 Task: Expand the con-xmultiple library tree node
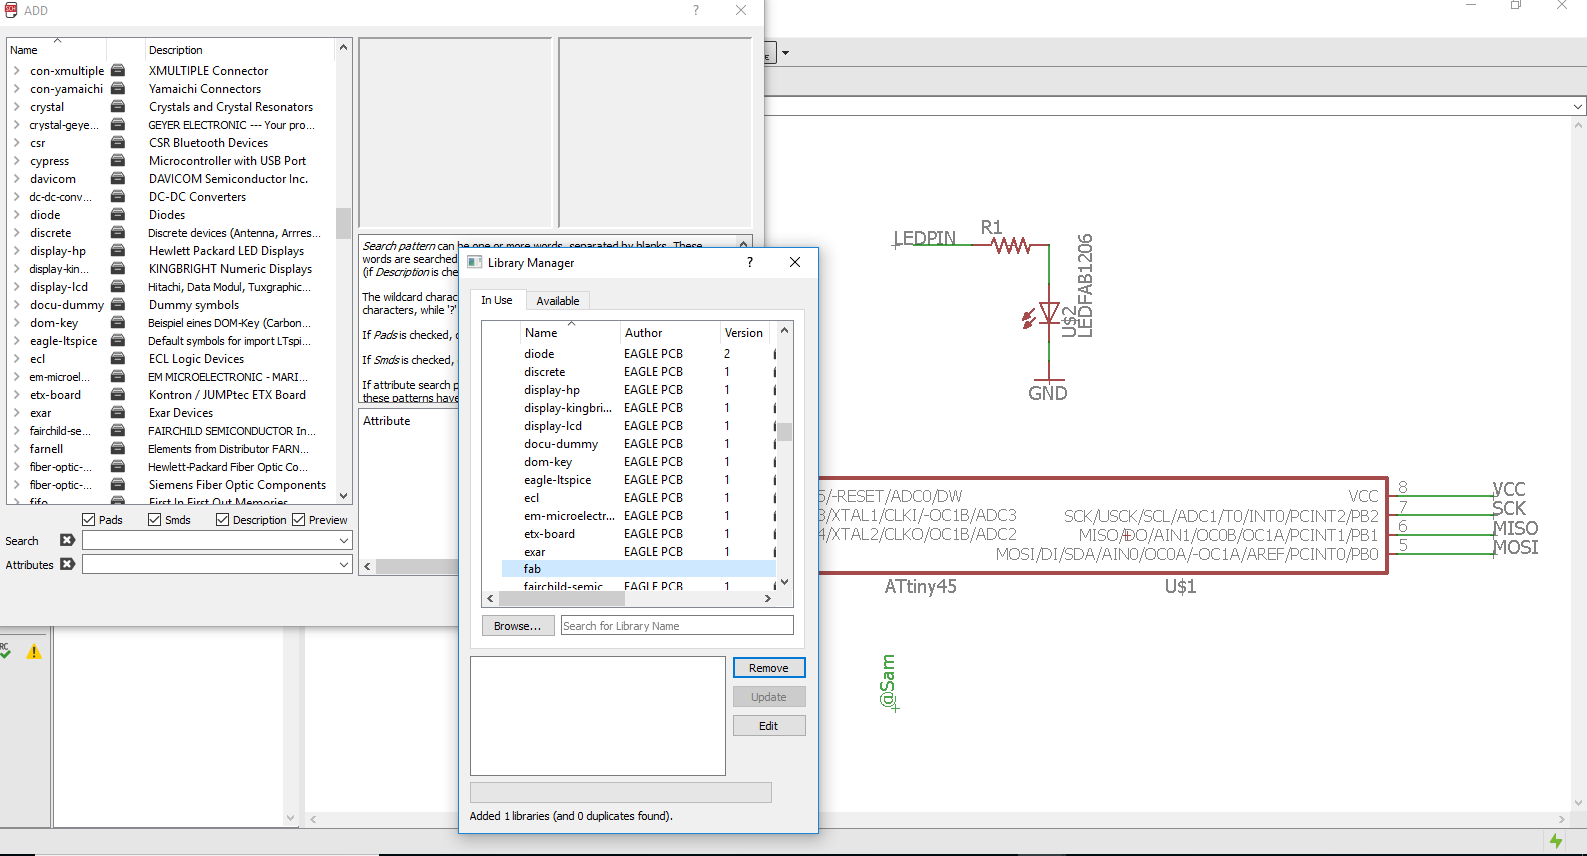point(17,71)
